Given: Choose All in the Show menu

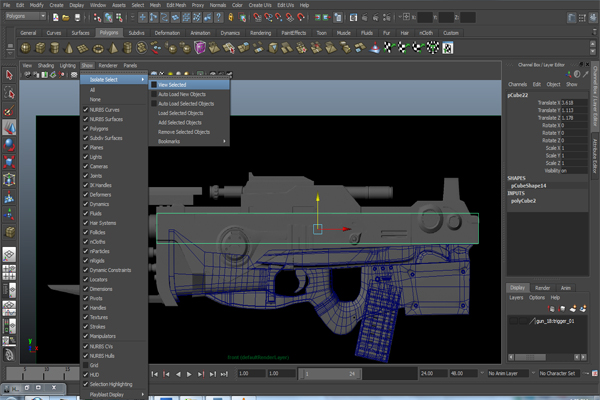Looking at the screenshot, I should [92, 90].
